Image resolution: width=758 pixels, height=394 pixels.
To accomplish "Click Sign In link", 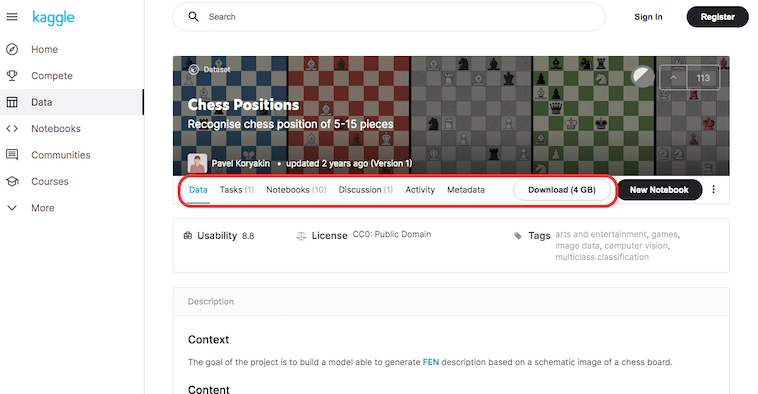I will click(648, 17).
